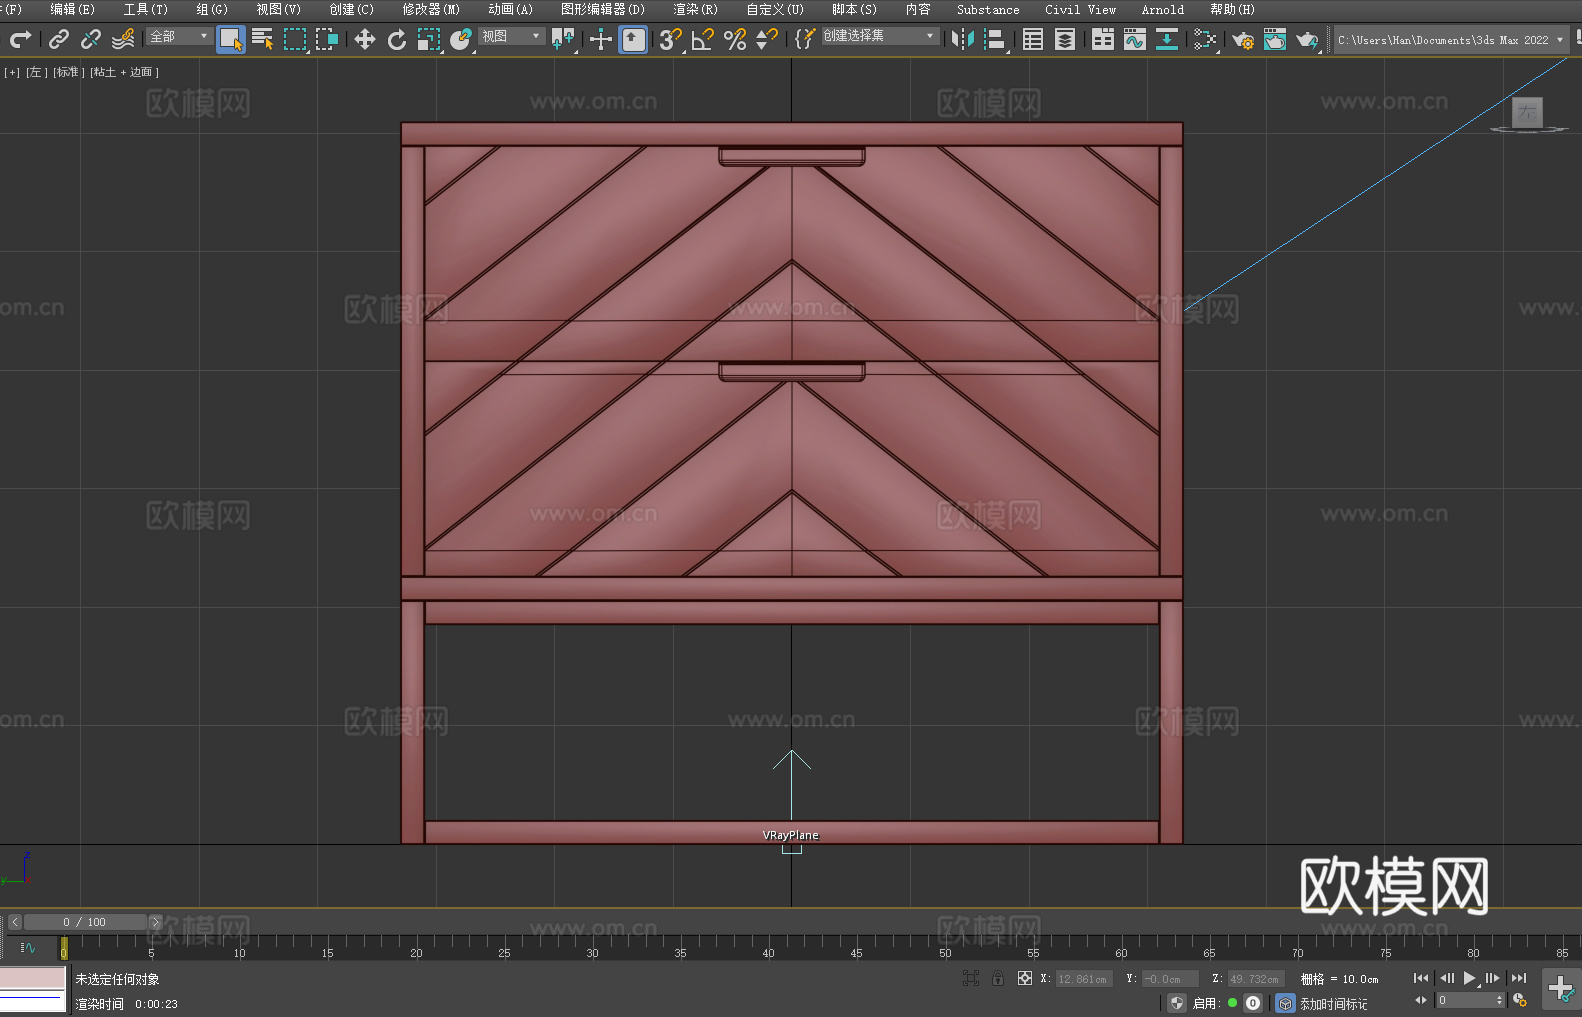The width and height of the screenshot is (1582, 1017).
Task: Open the 渲染(R) menu
Action: [695, 9]
